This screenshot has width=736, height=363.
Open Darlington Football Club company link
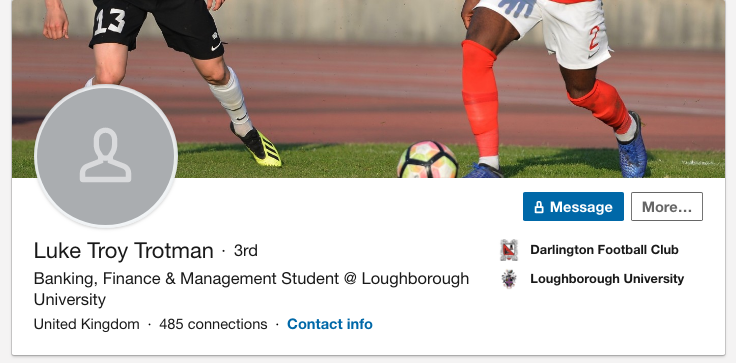[x=604, y=250]
